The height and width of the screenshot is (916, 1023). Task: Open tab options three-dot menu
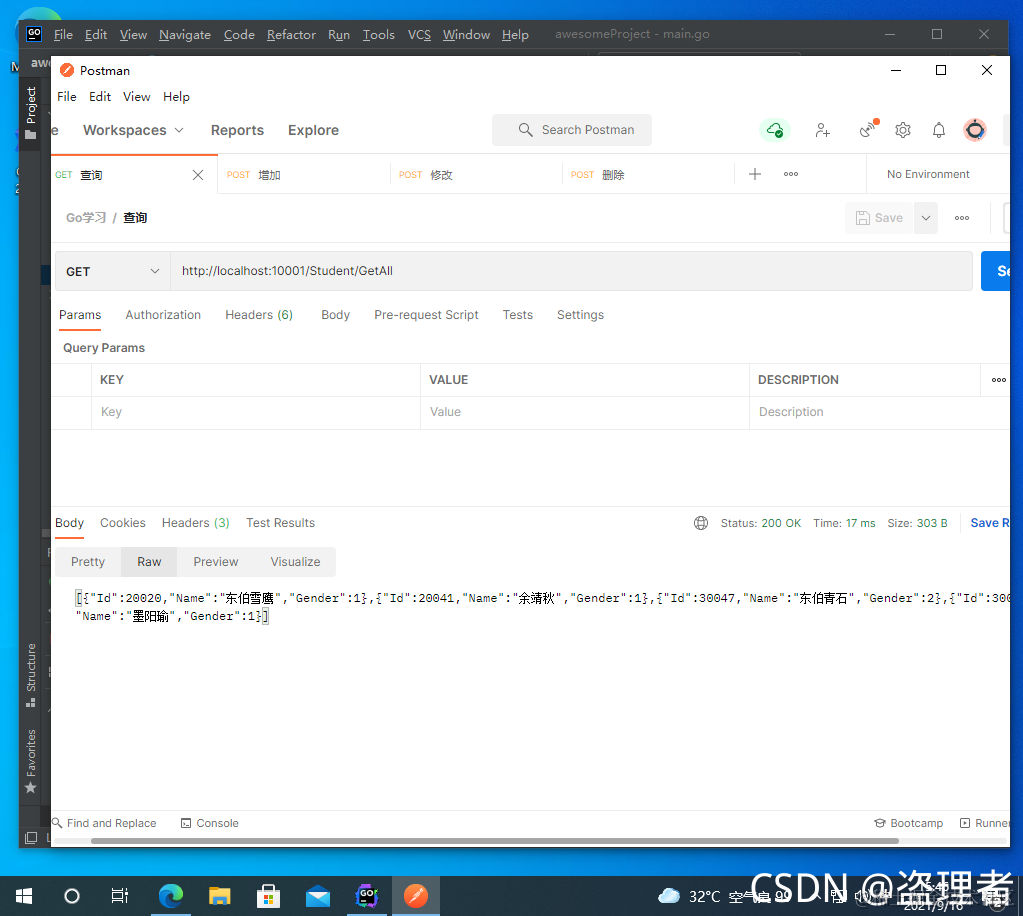click(x=791, y=174)
